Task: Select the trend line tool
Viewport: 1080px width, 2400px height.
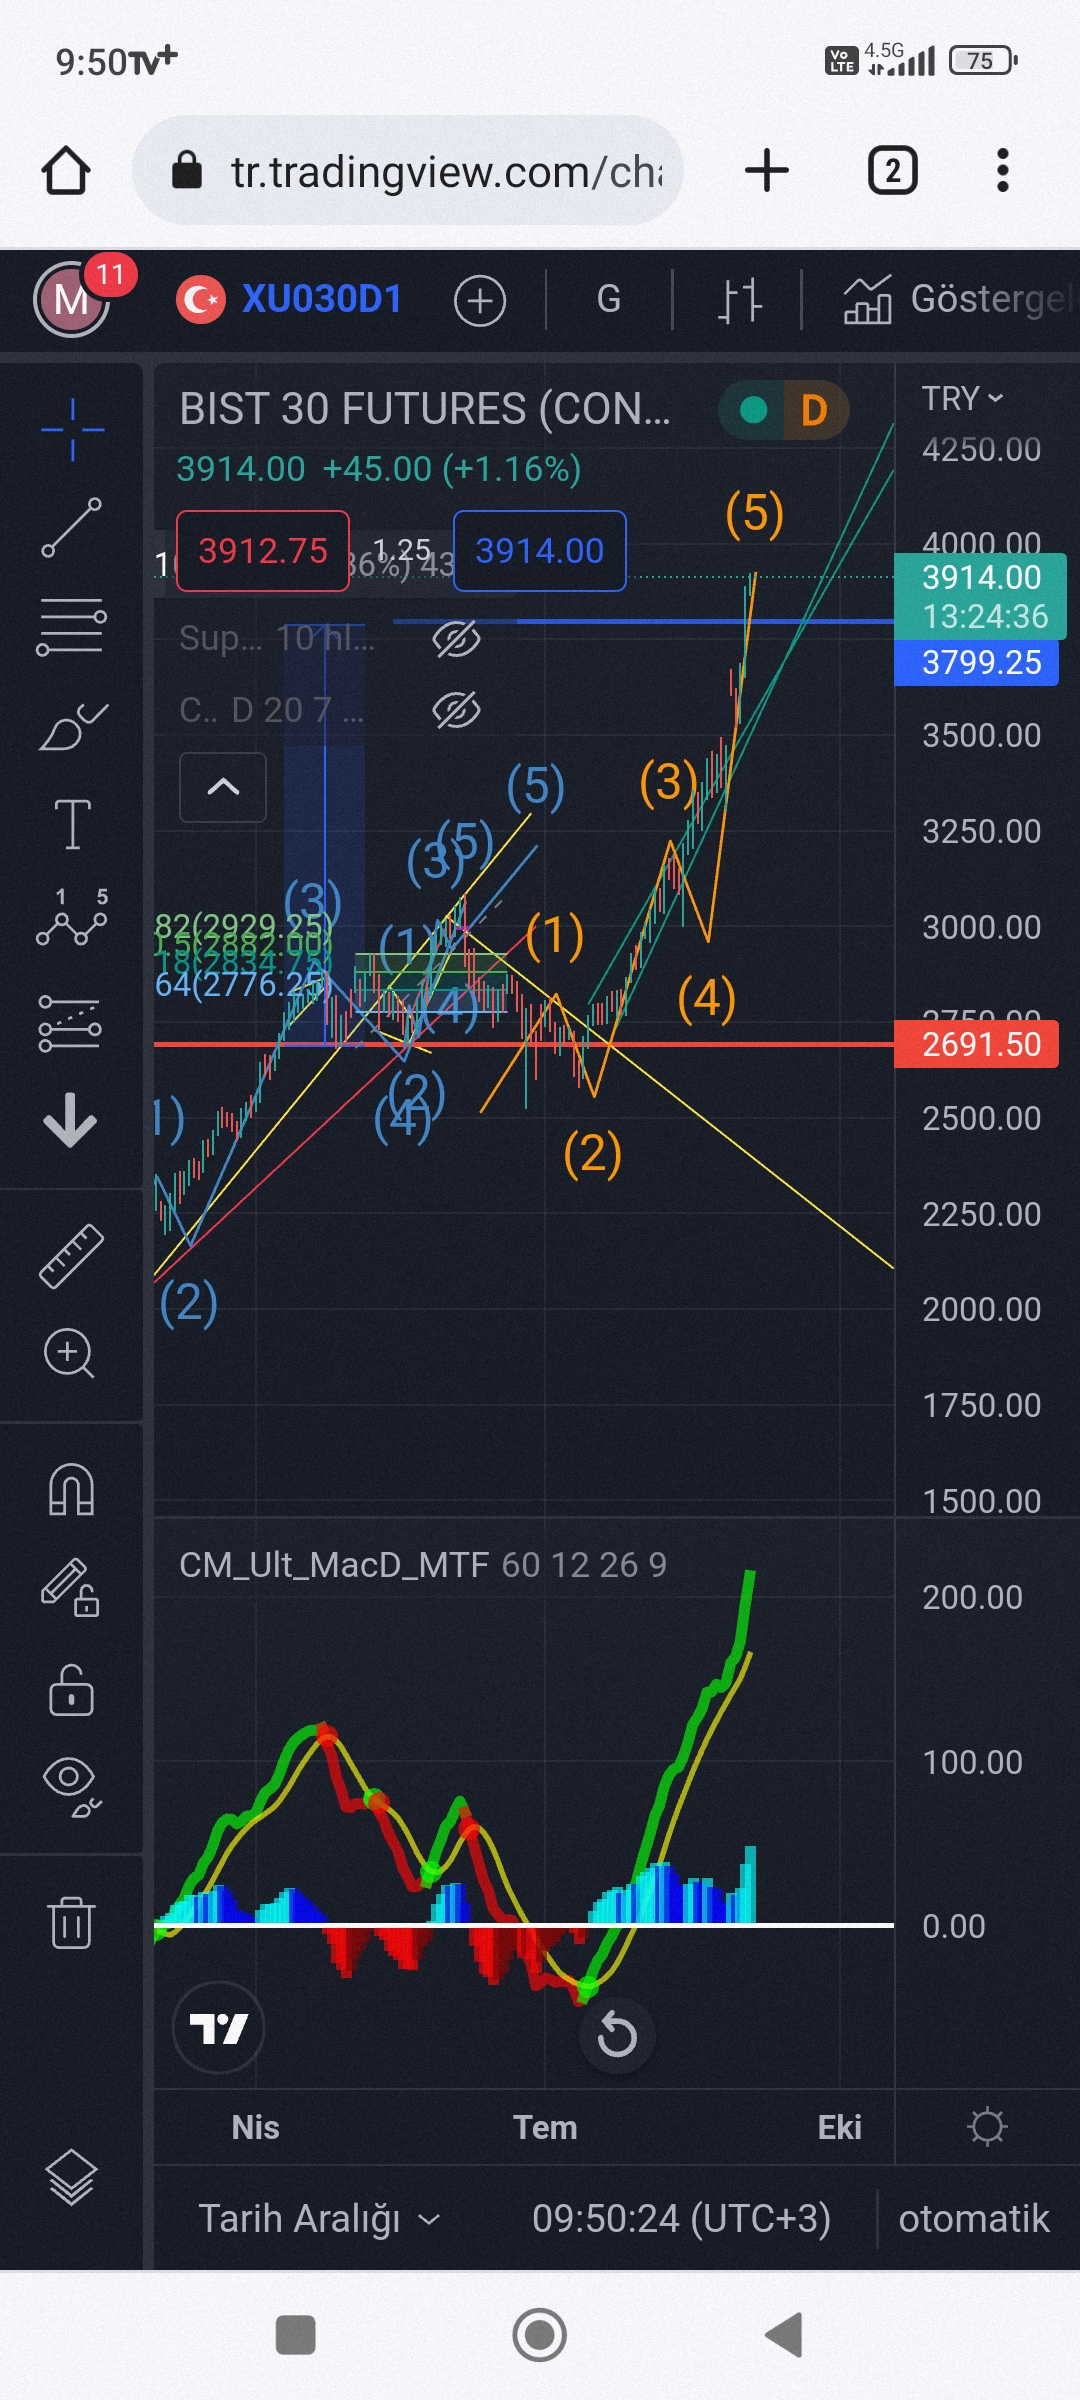Action: [x=72, y=527]
